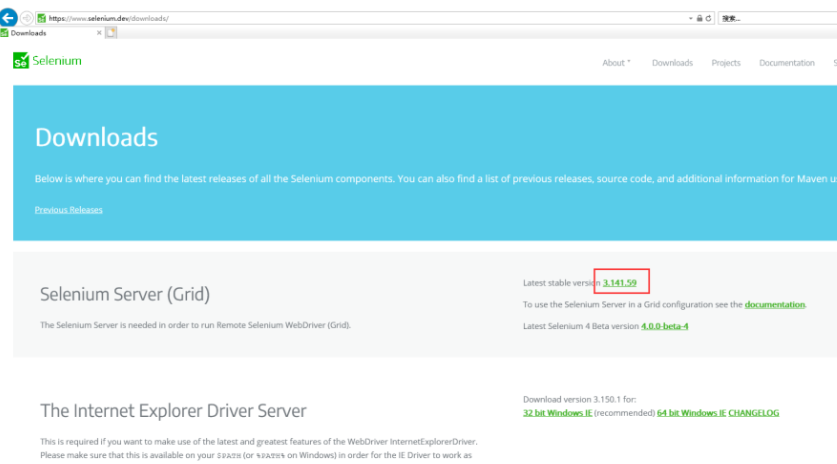Click 'Download version 3.150.1 for:' text
This screenshot has width=837, height=464.
tap(579, 399)
